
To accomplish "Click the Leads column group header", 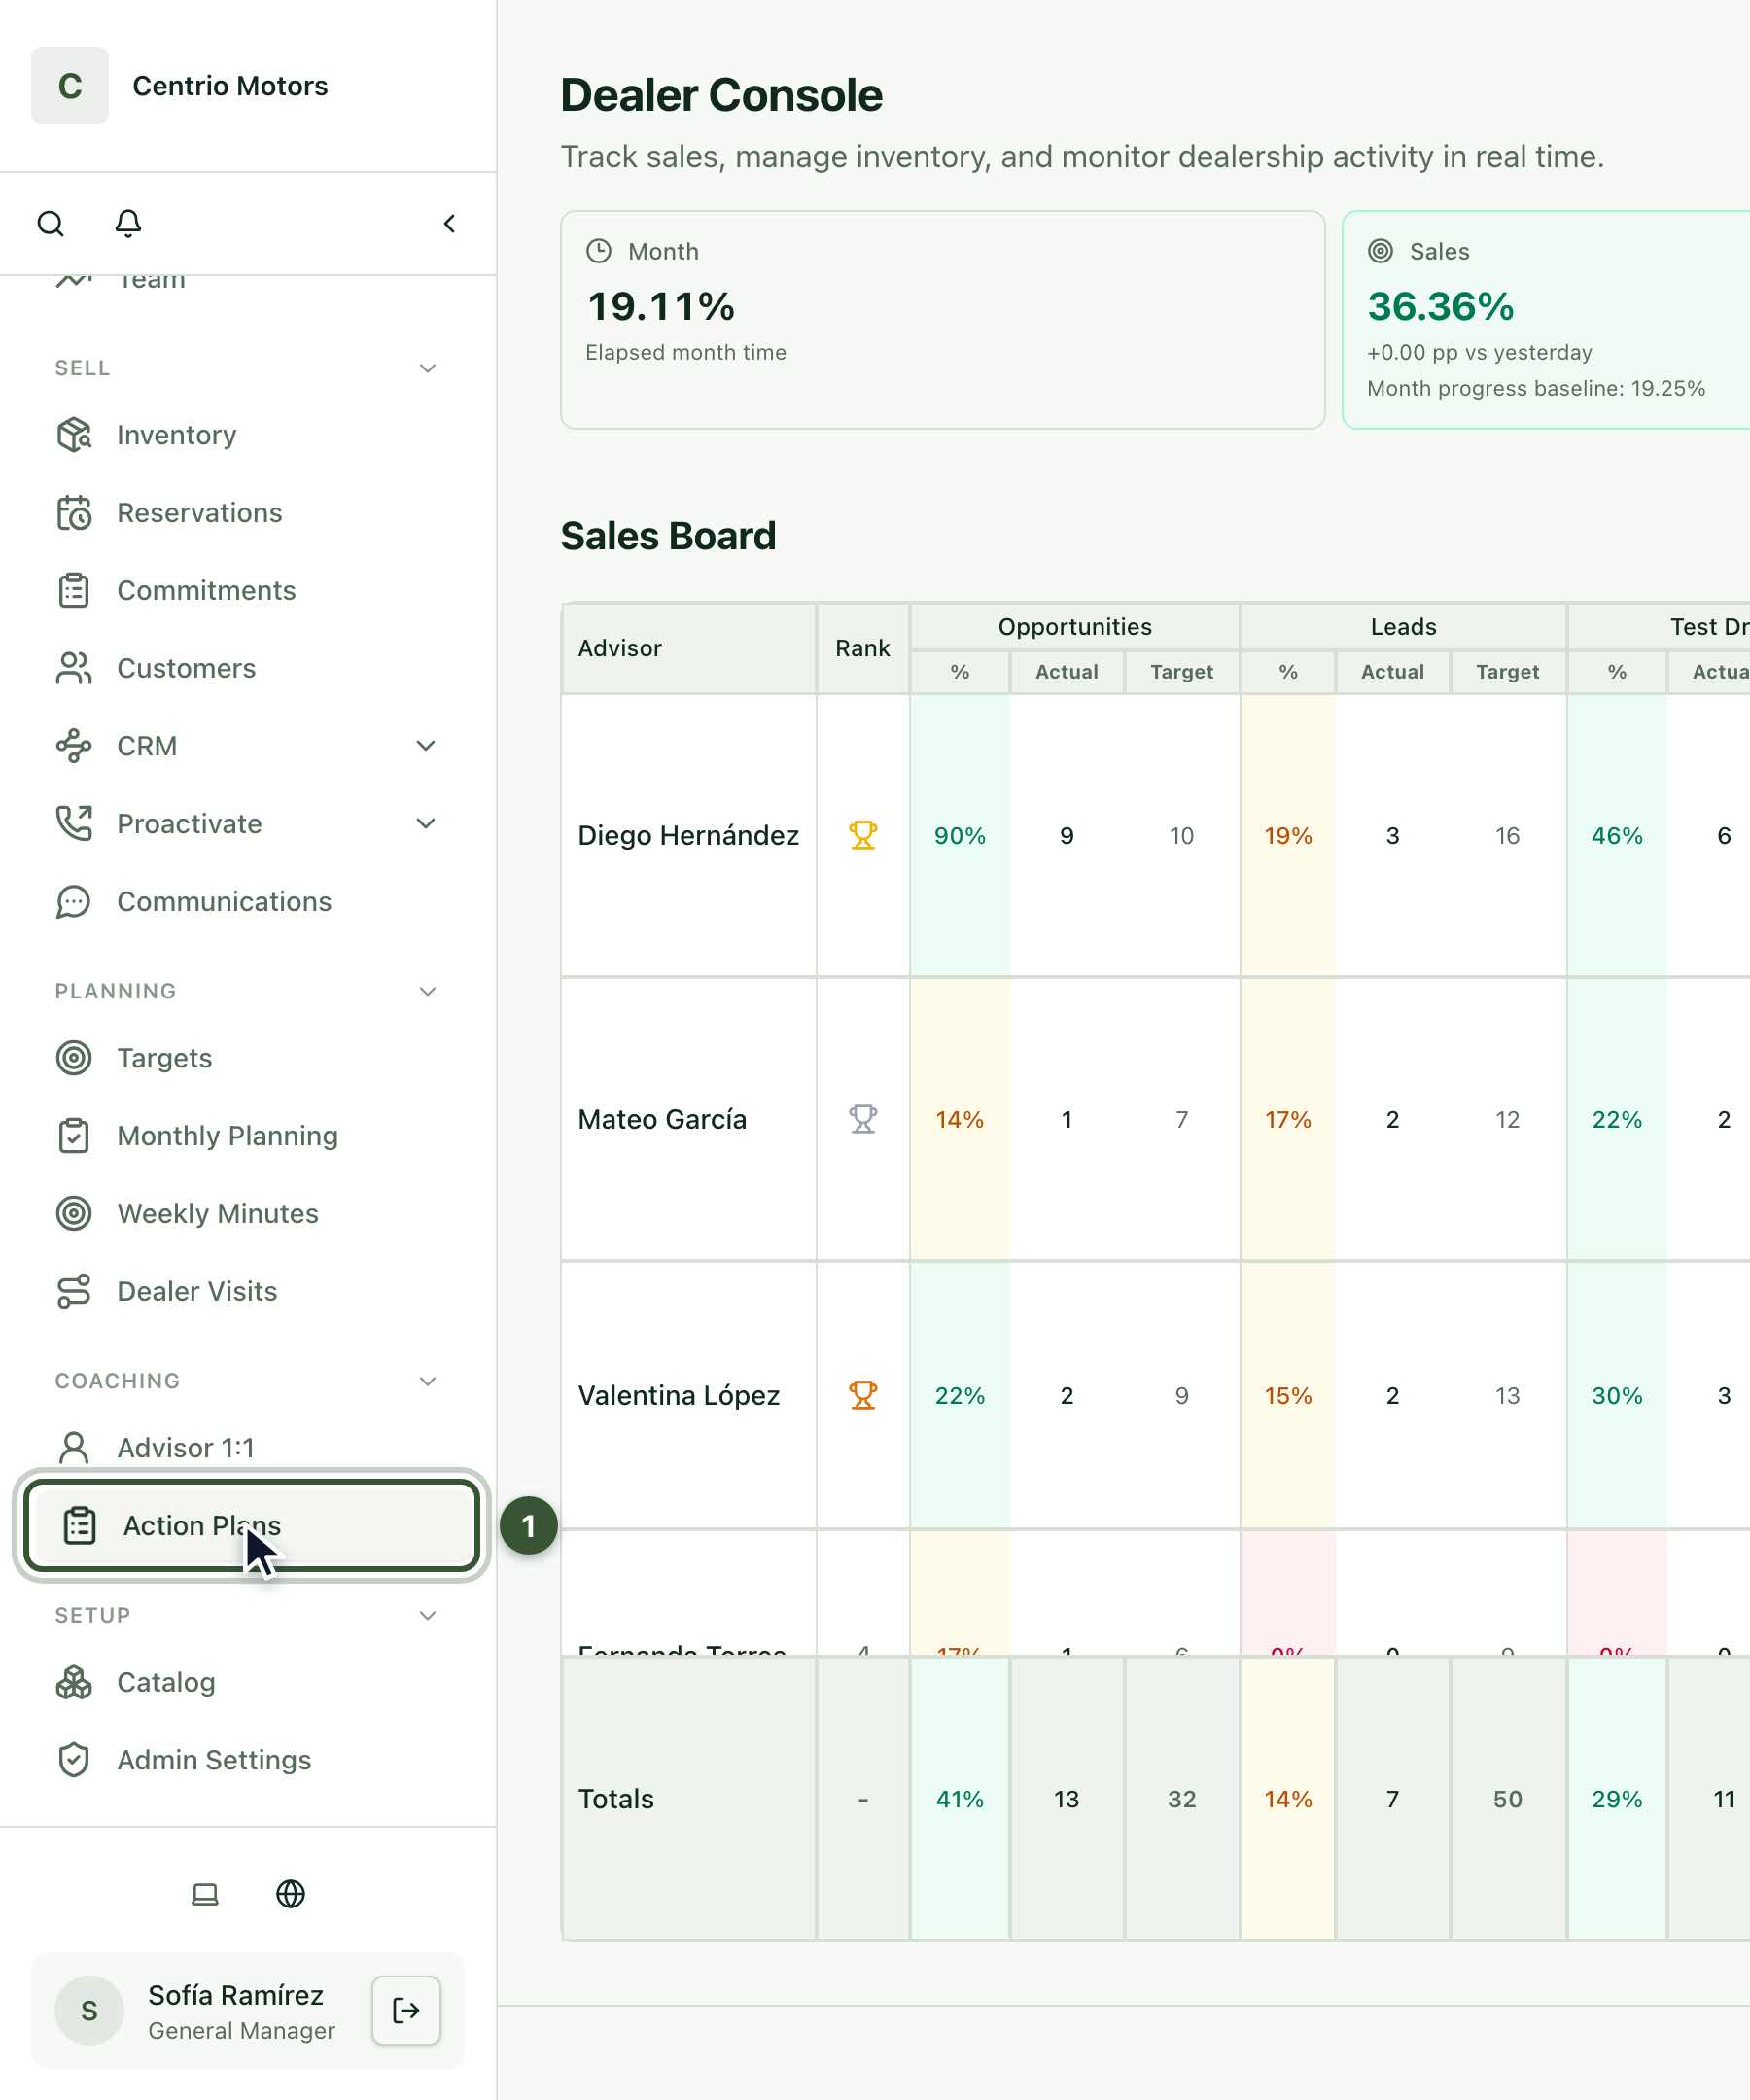I will (x=1404, y=627).
